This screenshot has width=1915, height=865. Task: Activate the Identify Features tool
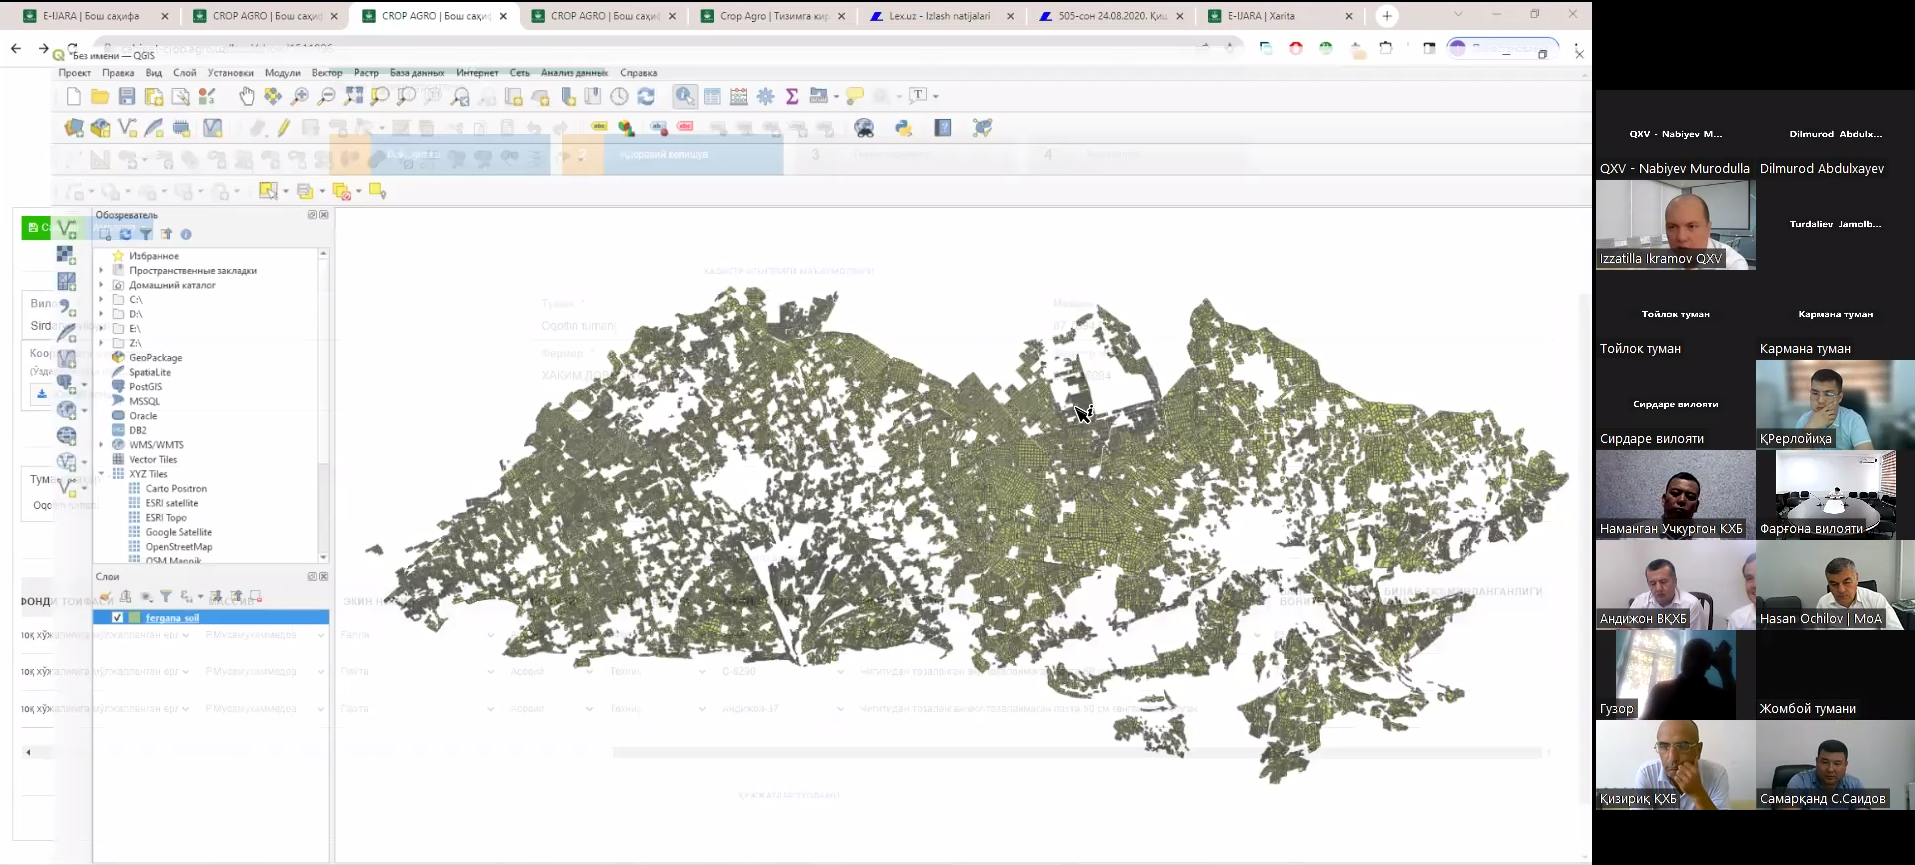(685, 96)
